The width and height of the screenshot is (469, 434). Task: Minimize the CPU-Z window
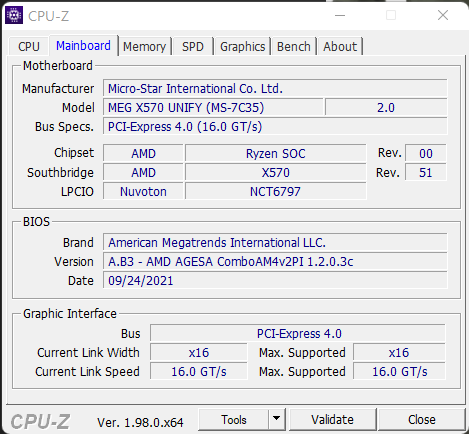(340, 15)
